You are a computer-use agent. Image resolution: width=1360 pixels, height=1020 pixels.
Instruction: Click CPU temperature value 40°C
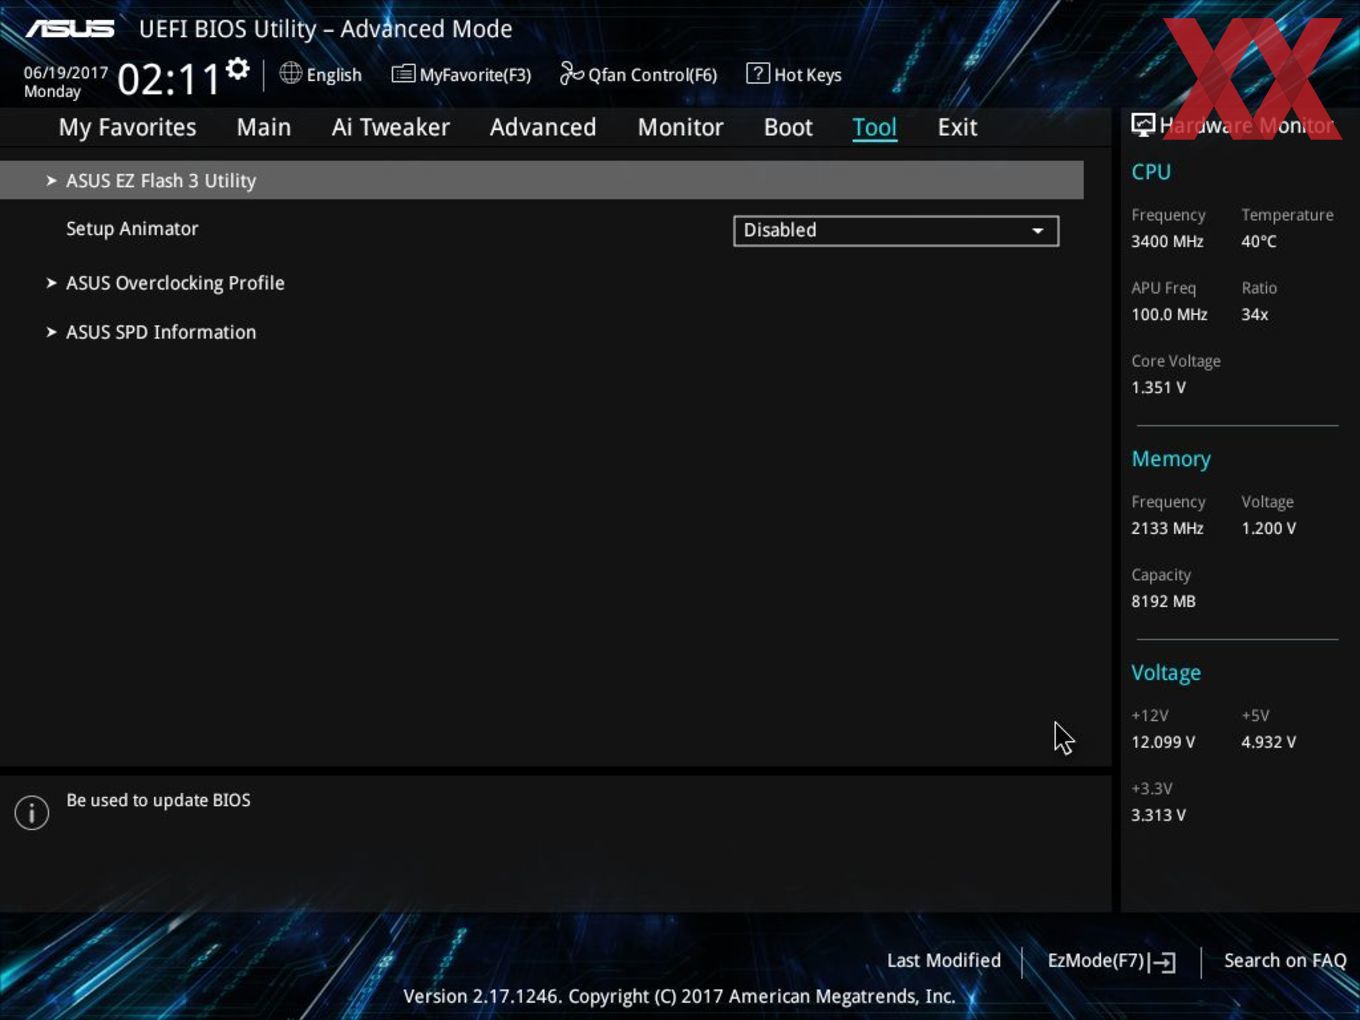tap(1259, 242)
